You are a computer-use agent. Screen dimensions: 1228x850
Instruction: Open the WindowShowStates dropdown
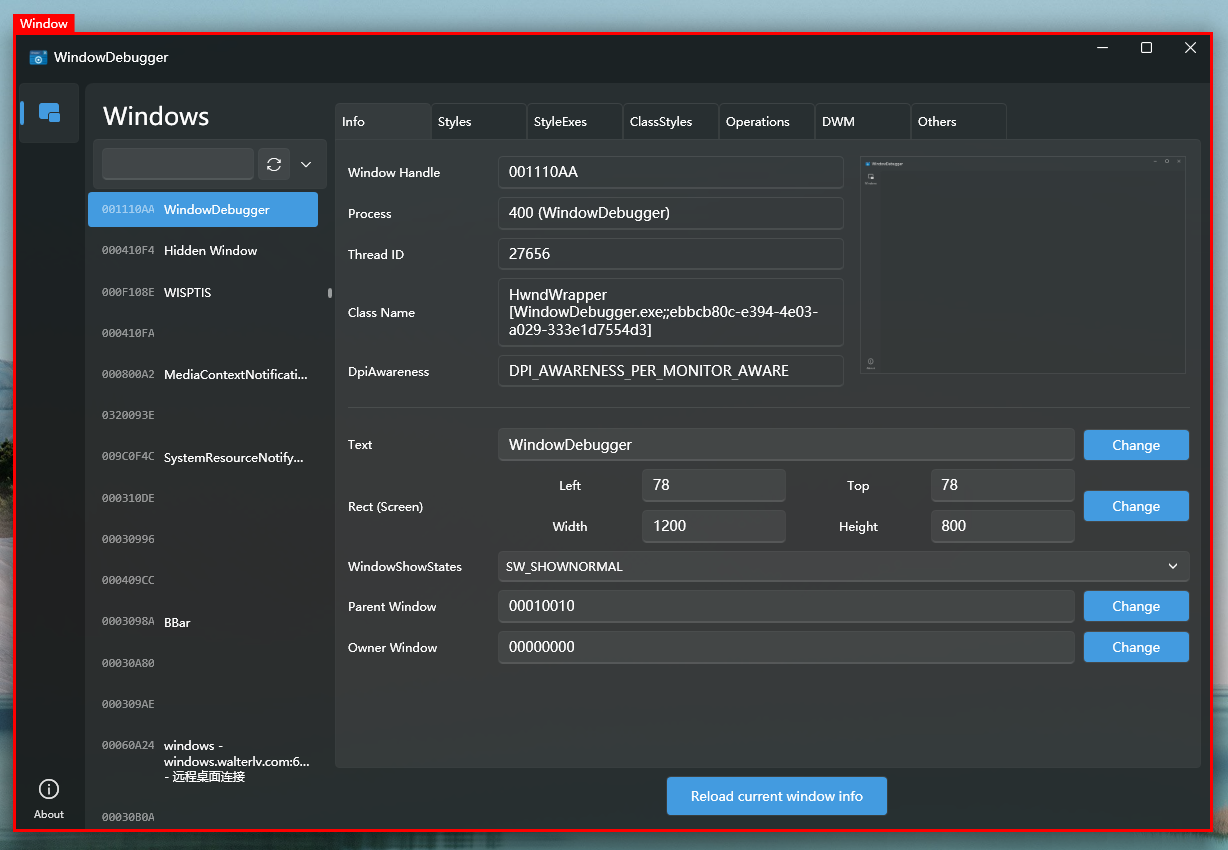pos(843,566)
